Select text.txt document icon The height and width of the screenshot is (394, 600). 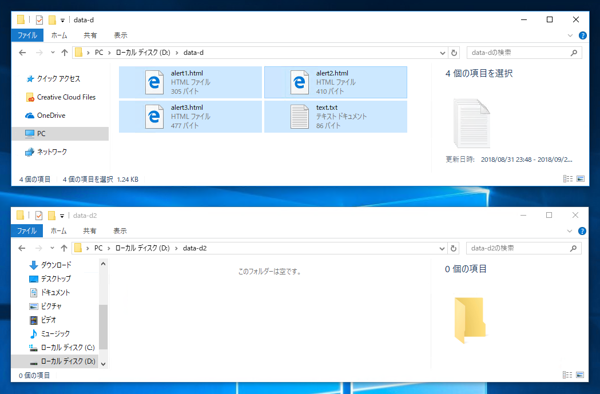[299, 117]
